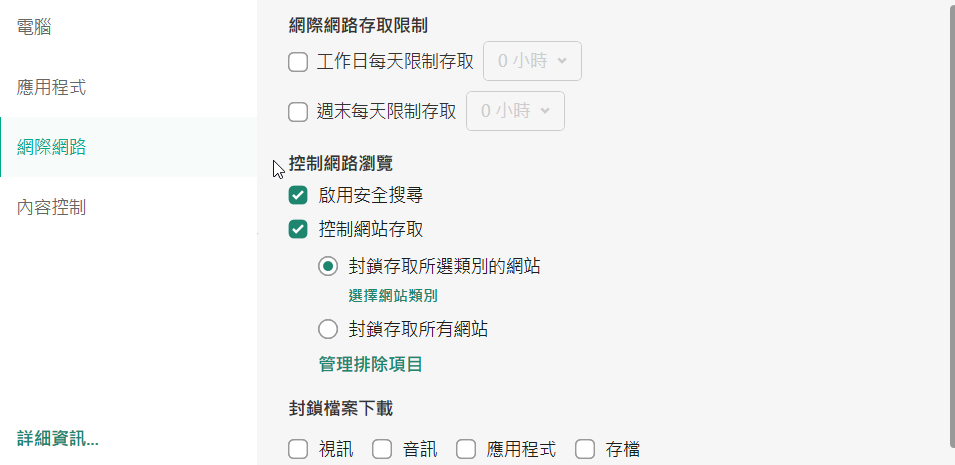Click the vertical scrollbar on the right
This screenshot has height=465, width=955.
tap(950, 220)
